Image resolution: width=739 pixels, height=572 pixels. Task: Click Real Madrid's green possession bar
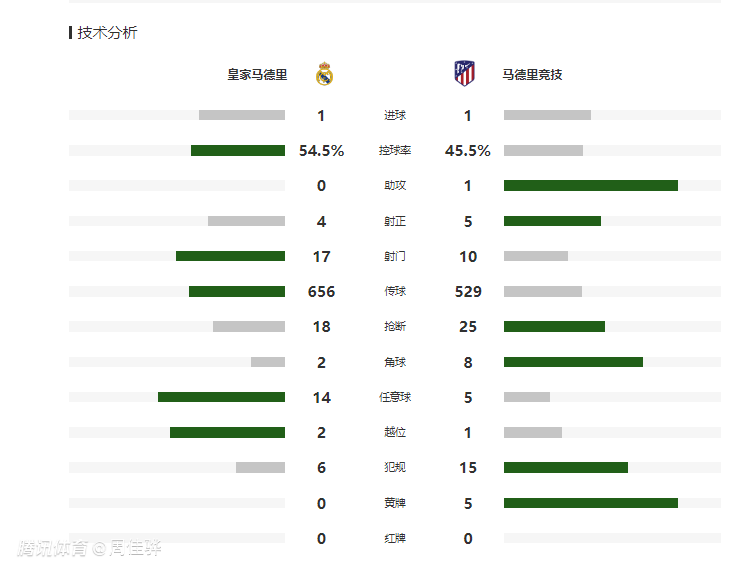[238, 151]
